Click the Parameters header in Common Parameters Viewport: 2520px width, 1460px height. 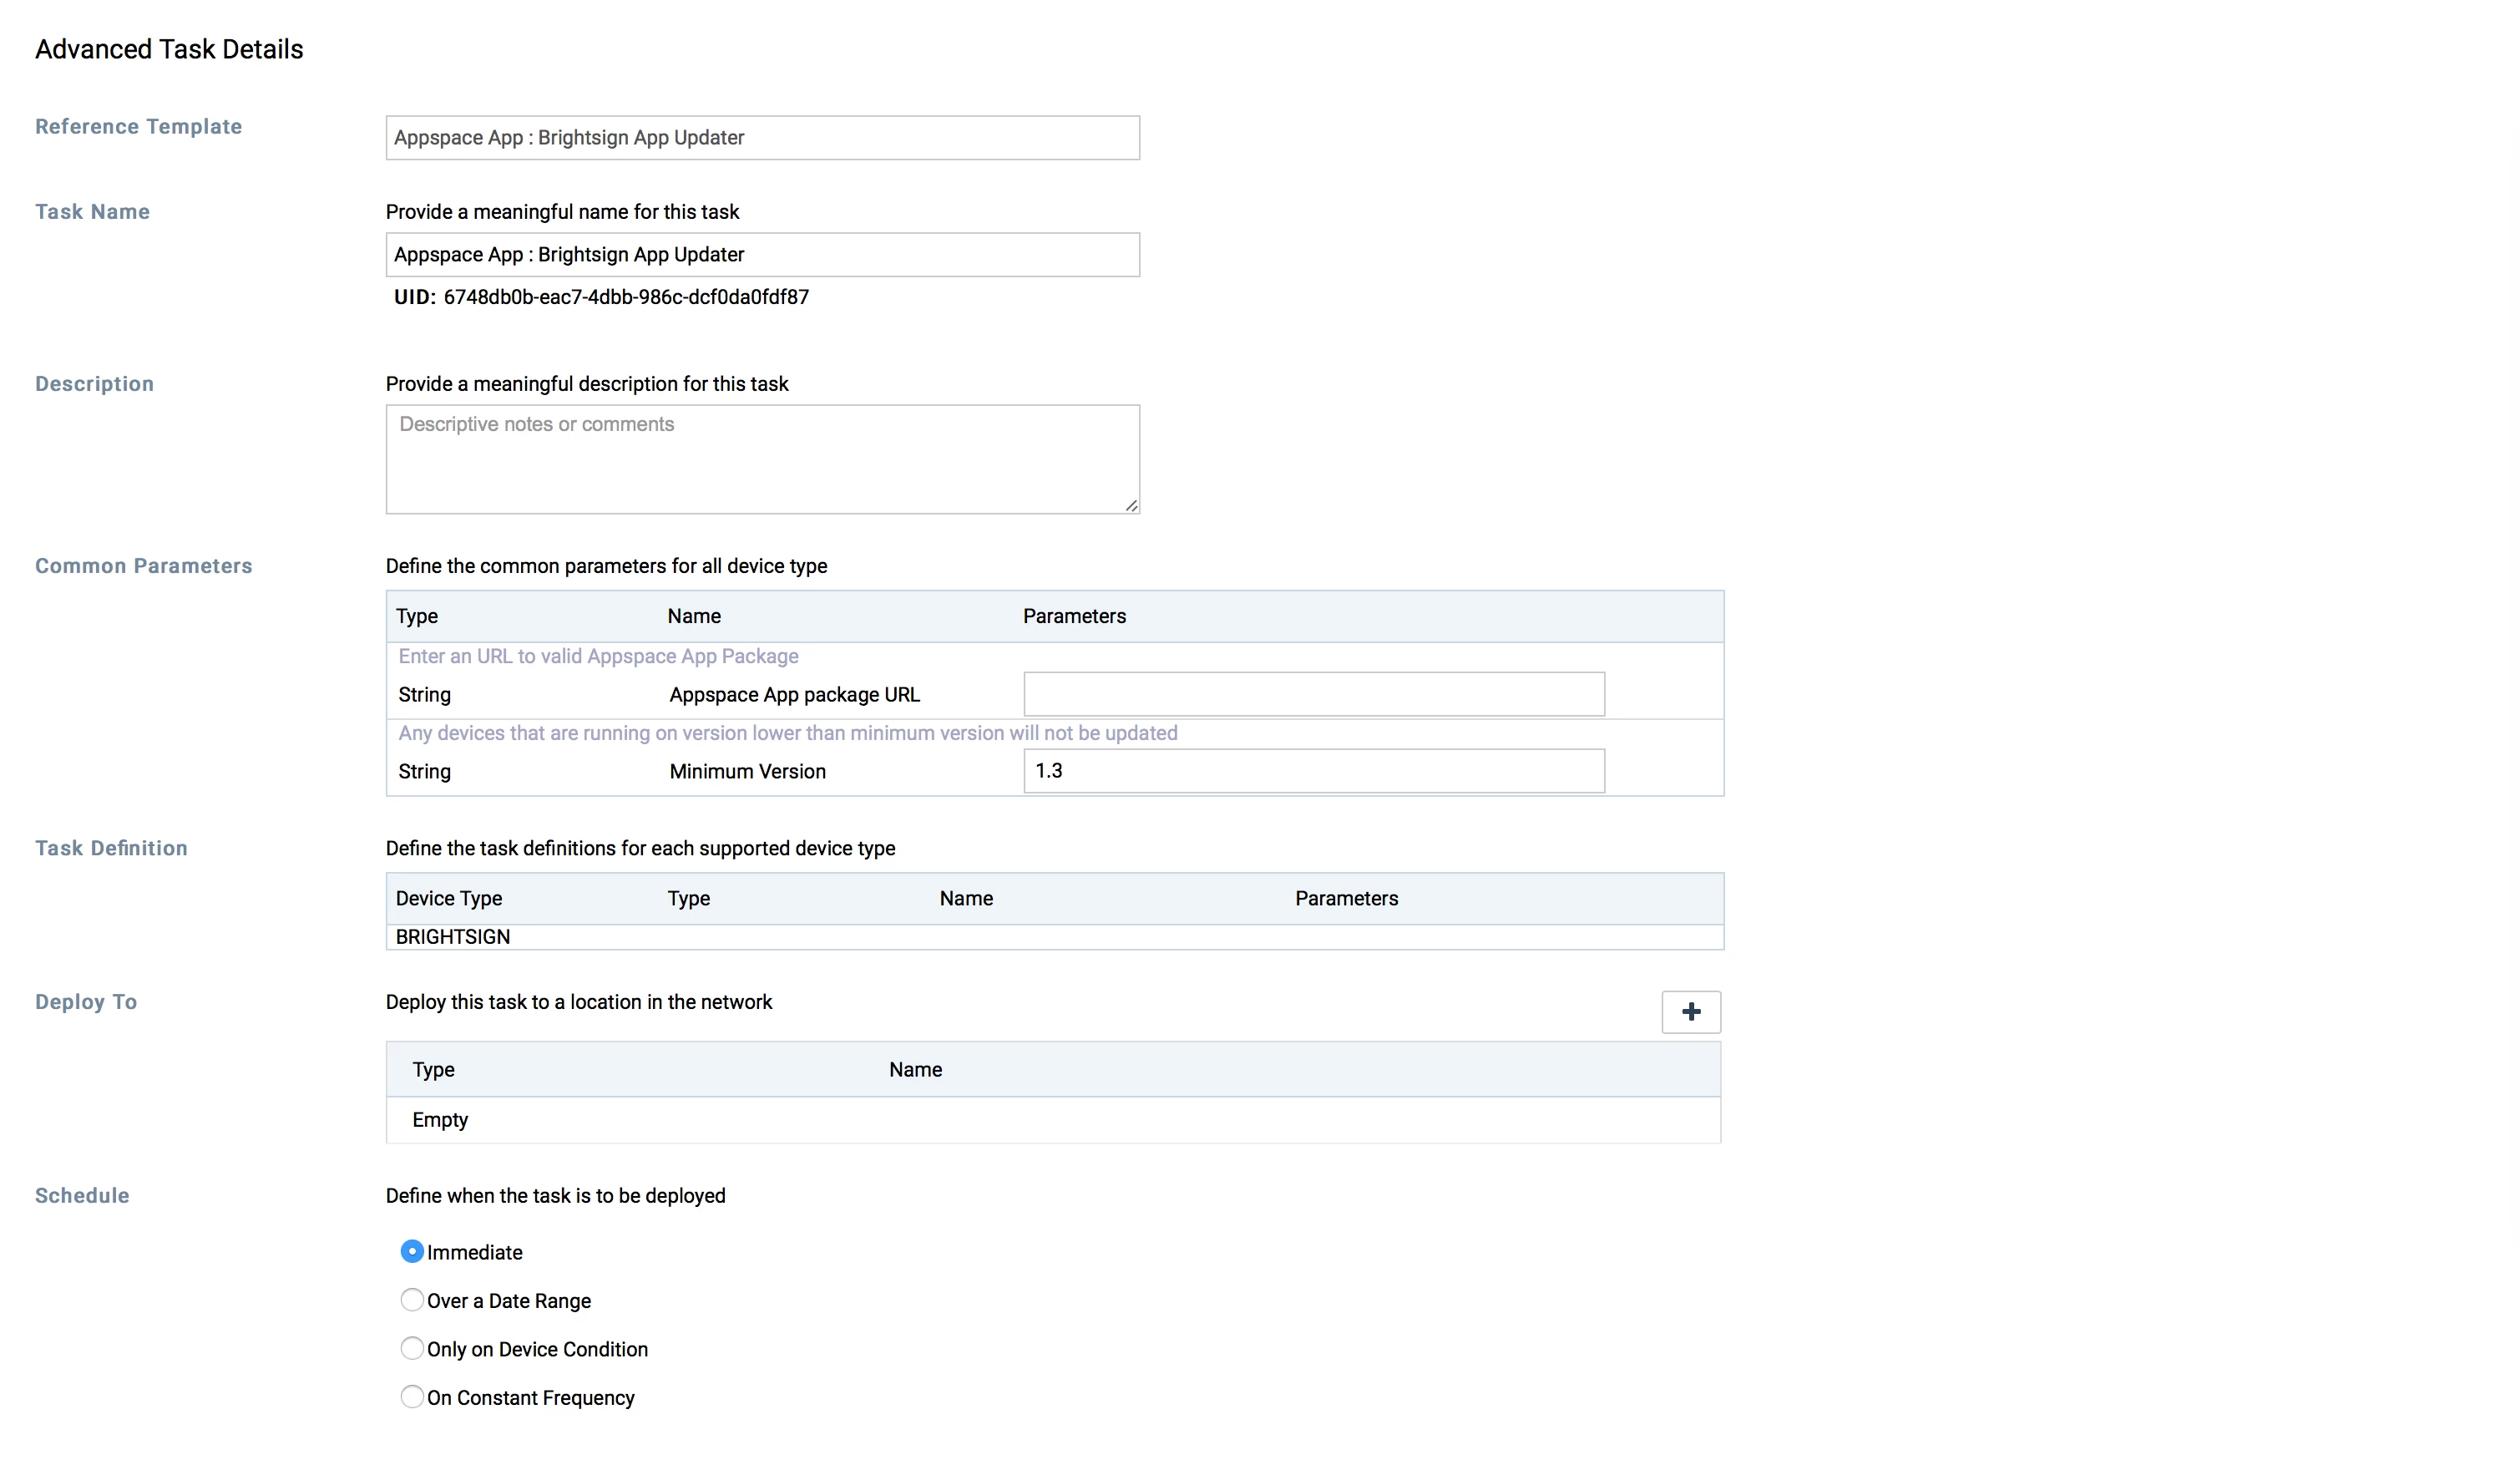[1074, 616]
